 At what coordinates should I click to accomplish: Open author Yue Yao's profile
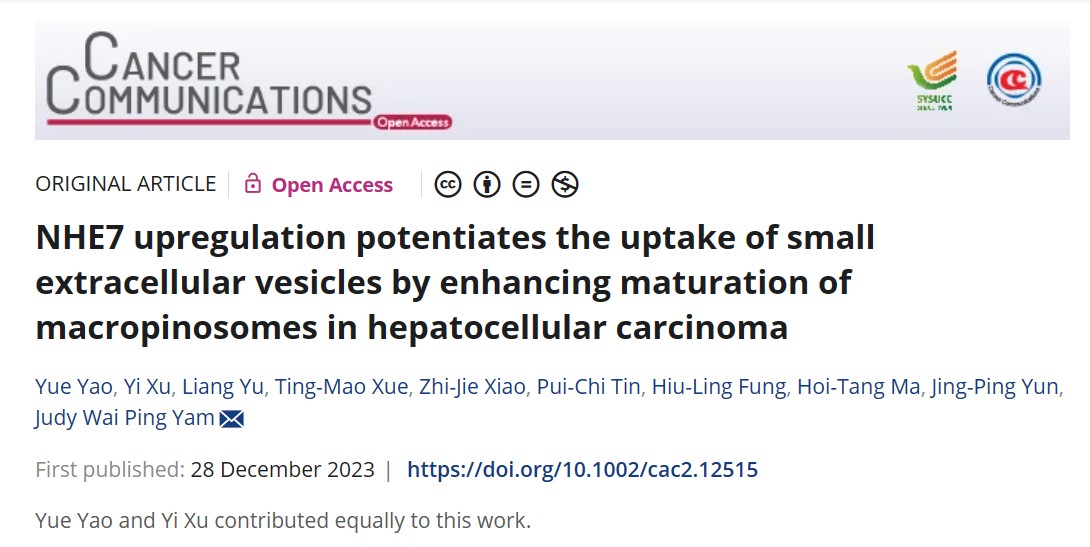[x=72, y=387]
